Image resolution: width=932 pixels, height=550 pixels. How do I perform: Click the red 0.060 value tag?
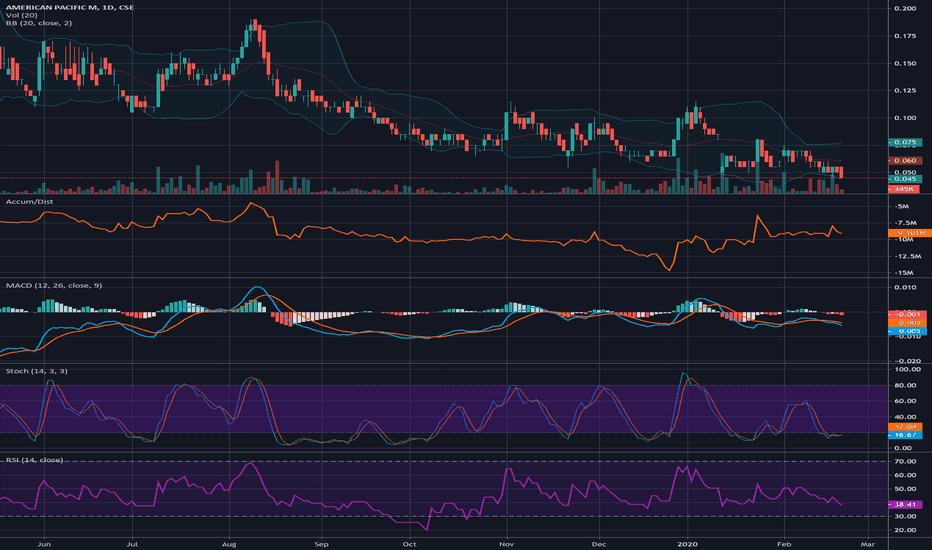(905, 161)
